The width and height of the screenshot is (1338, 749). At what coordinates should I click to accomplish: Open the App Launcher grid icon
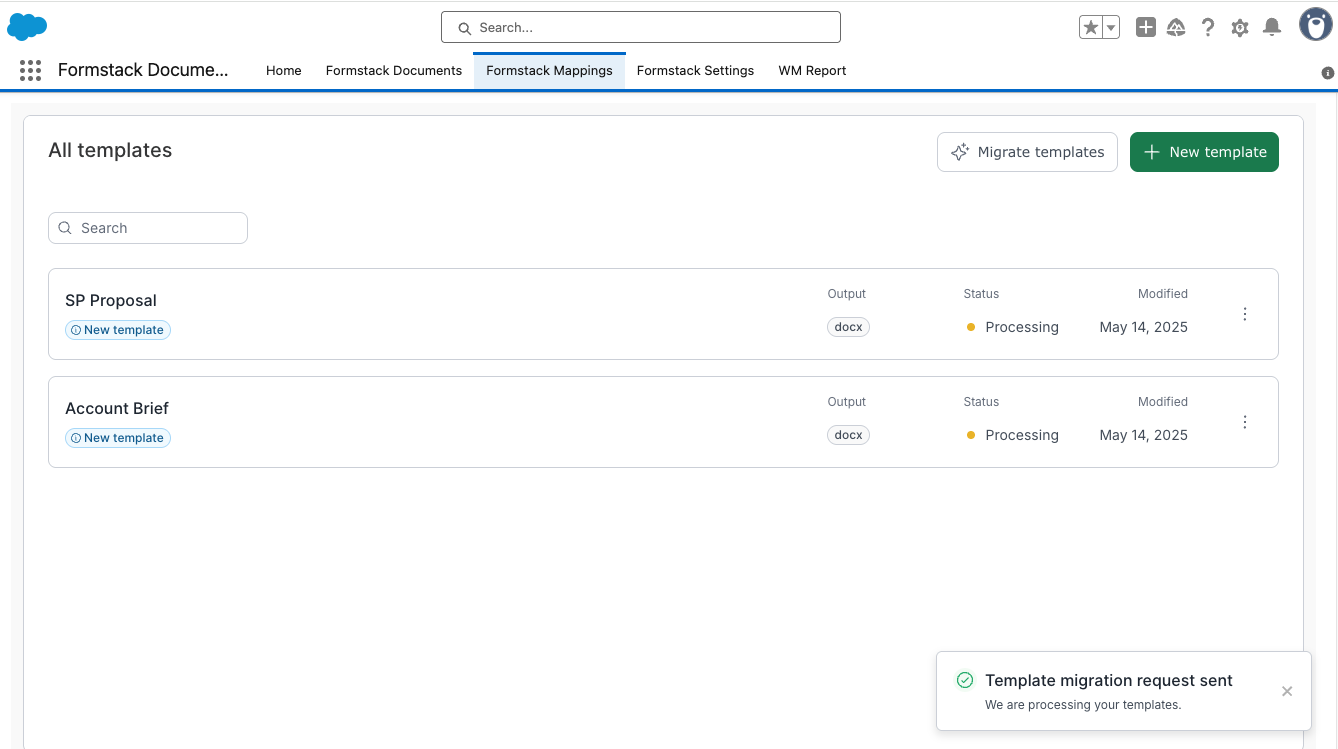pyautogui.click(x=30, y=70)
